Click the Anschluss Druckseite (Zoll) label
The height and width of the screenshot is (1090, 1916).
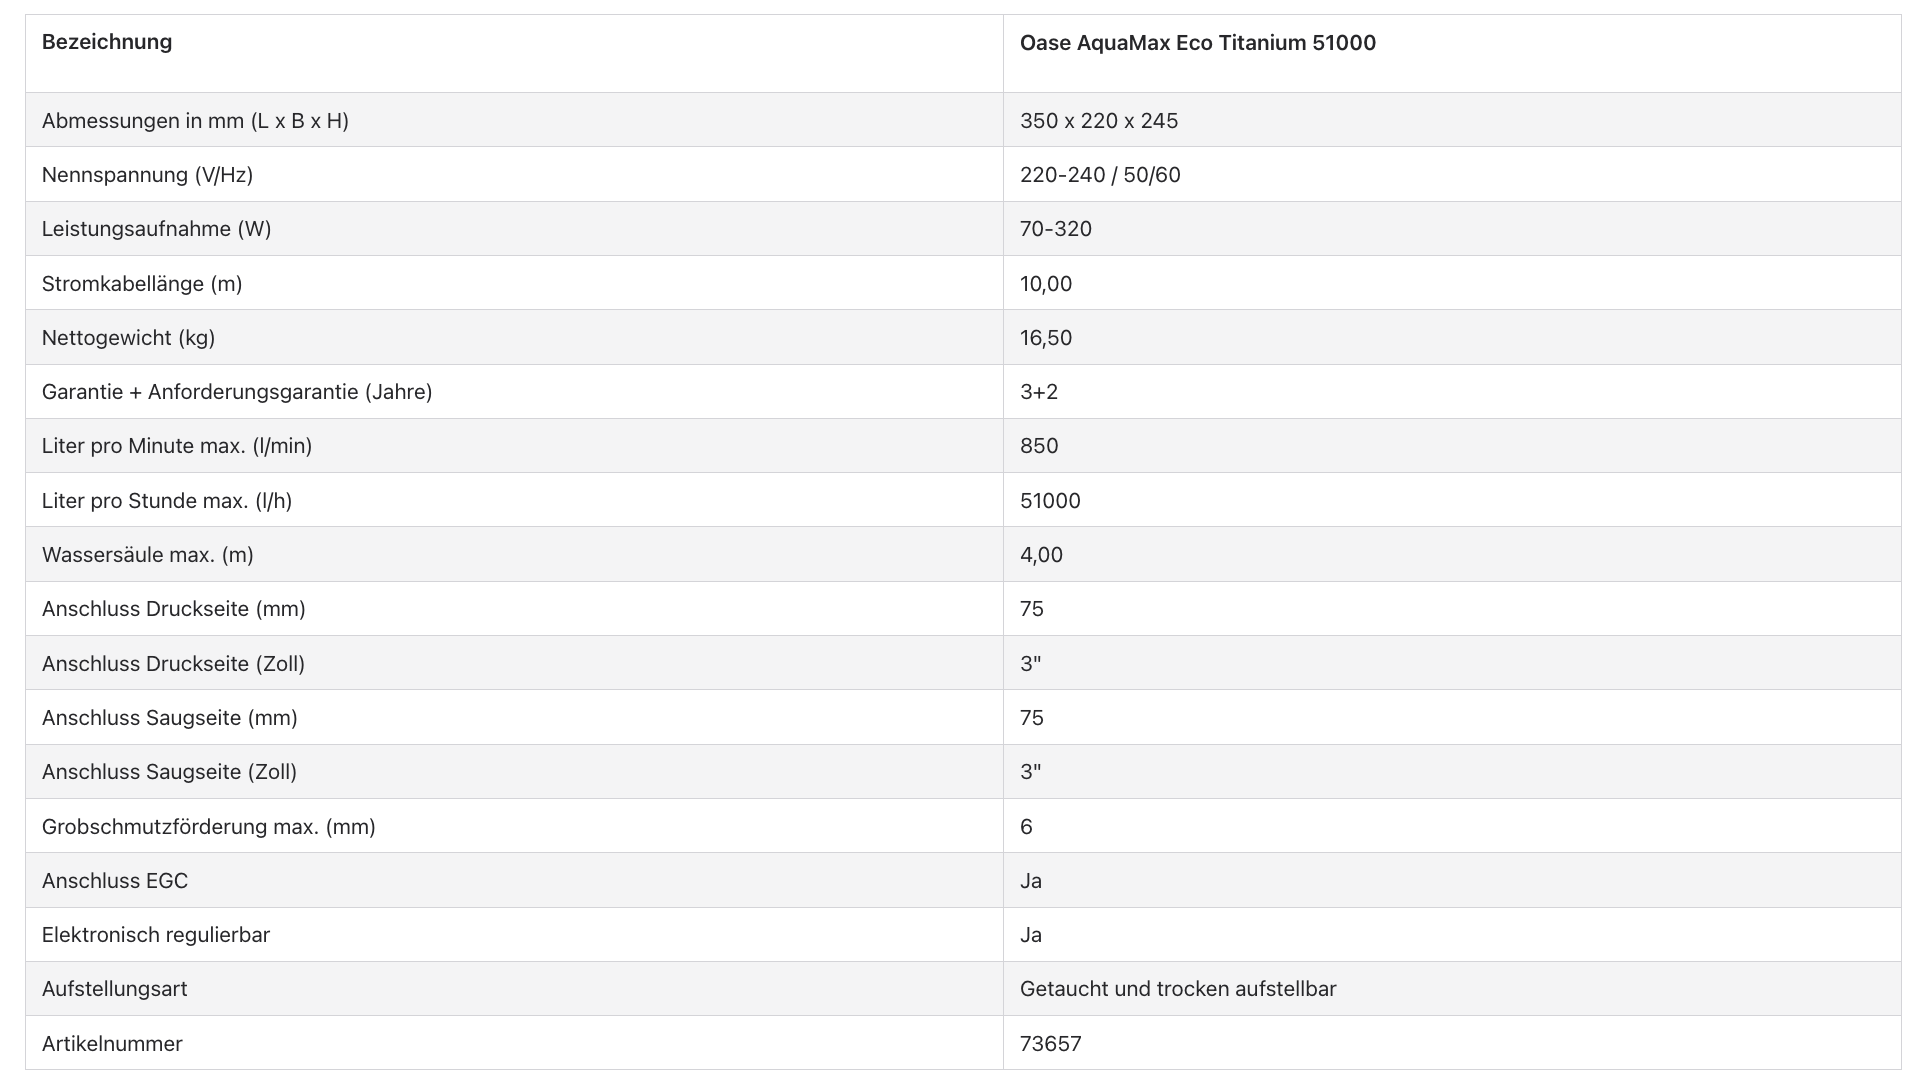(173, 664)
